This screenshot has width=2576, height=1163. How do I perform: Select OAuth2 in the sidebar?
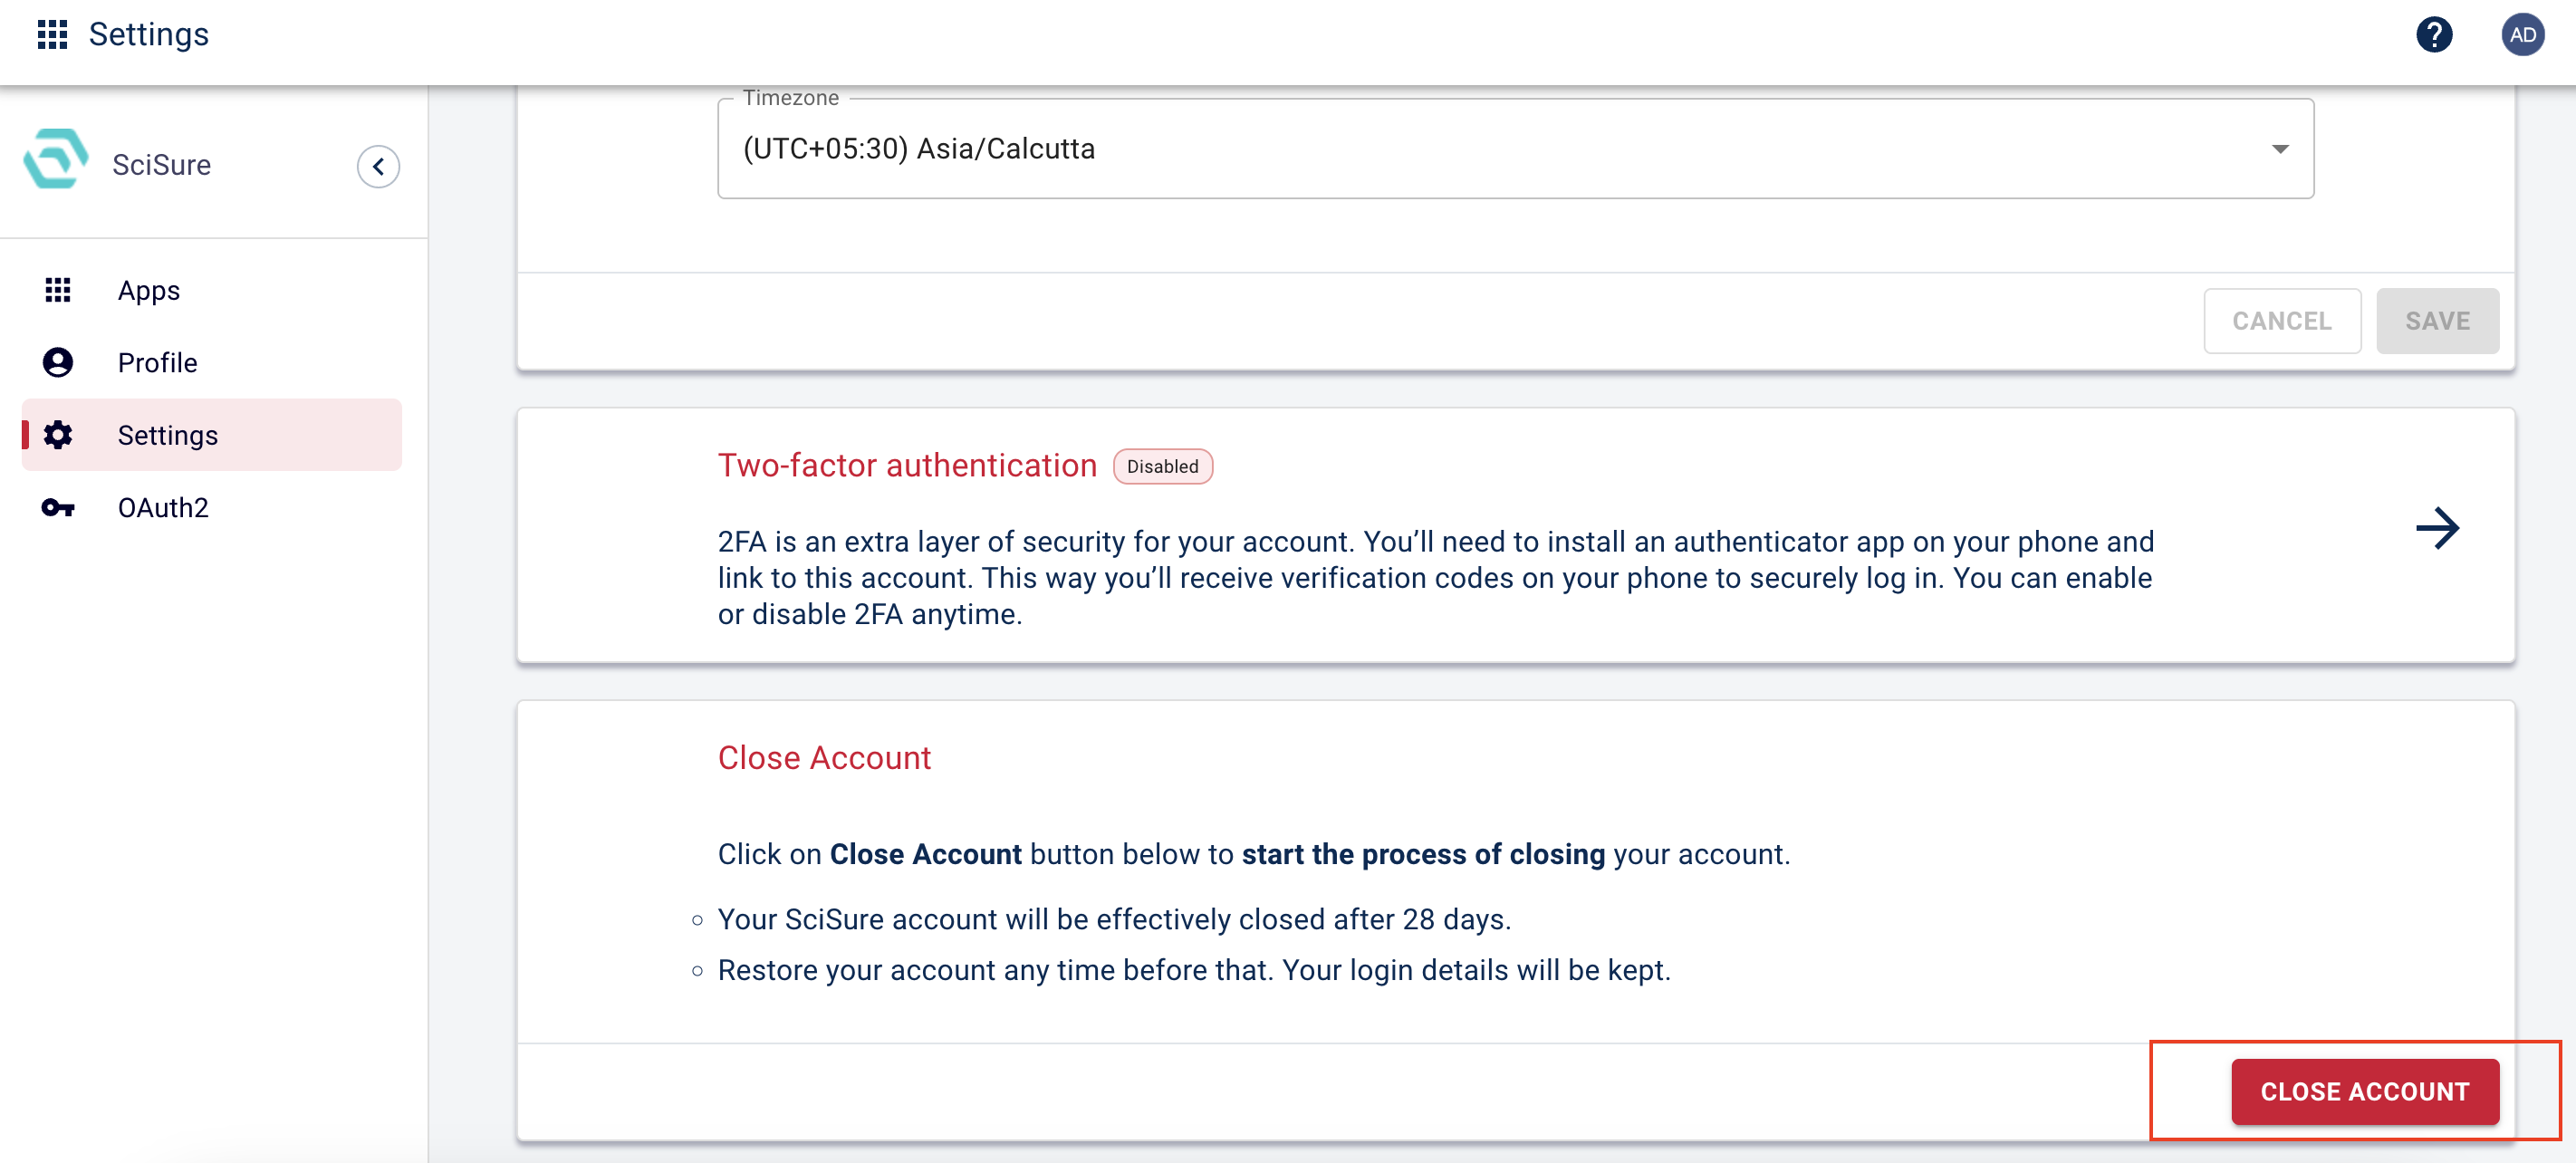coord(163,508)
